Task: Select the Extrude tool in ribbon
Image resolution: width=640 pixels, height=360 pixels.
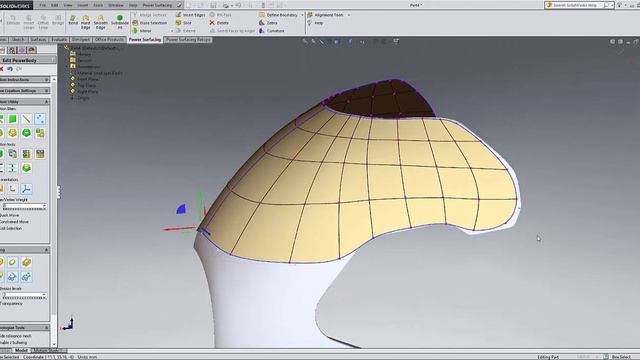Action: (13, 20)
